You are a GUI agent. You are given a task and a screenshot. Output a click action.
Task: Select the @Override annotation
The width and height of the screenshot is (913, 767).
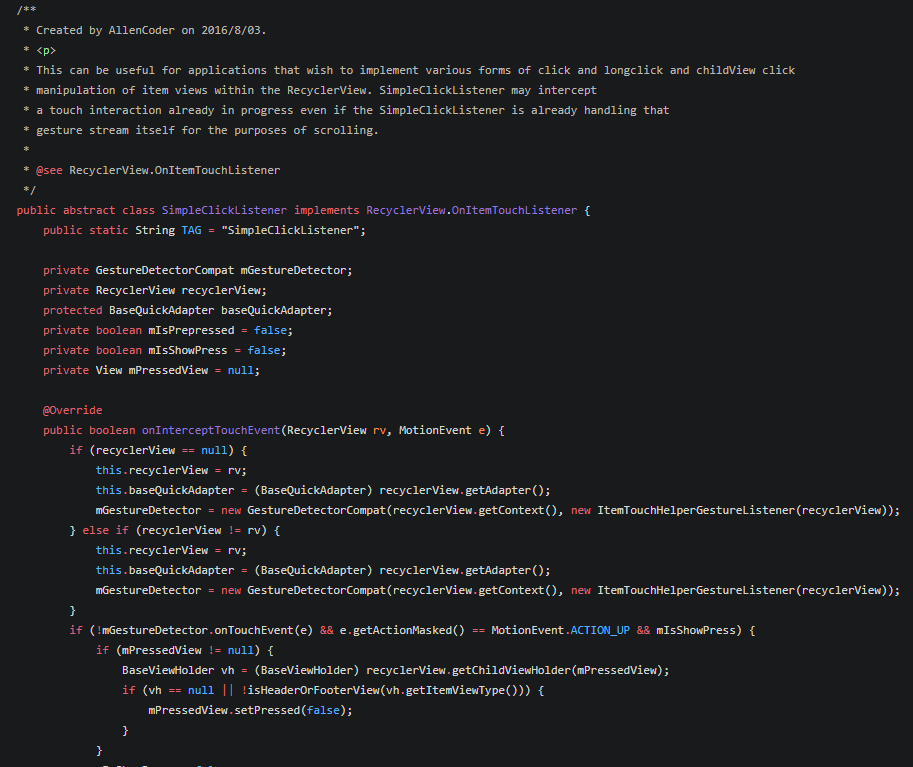[x=72, y=410]
